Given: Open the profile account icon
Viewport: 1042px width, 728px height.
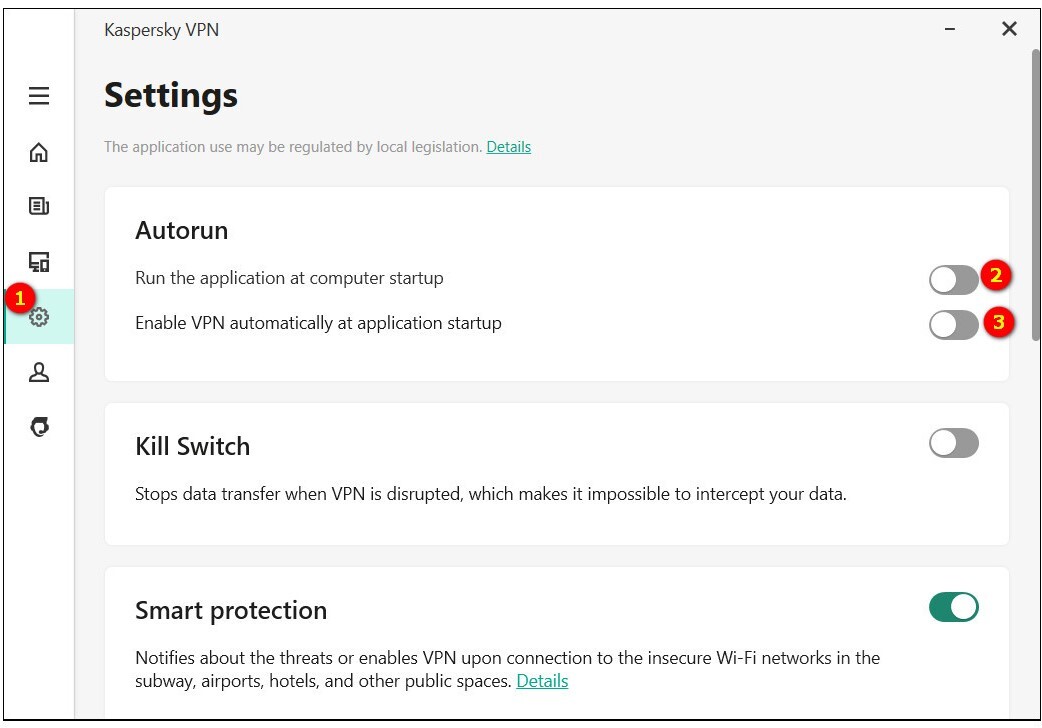Looking at the screenshot, I should click(39, 373).
